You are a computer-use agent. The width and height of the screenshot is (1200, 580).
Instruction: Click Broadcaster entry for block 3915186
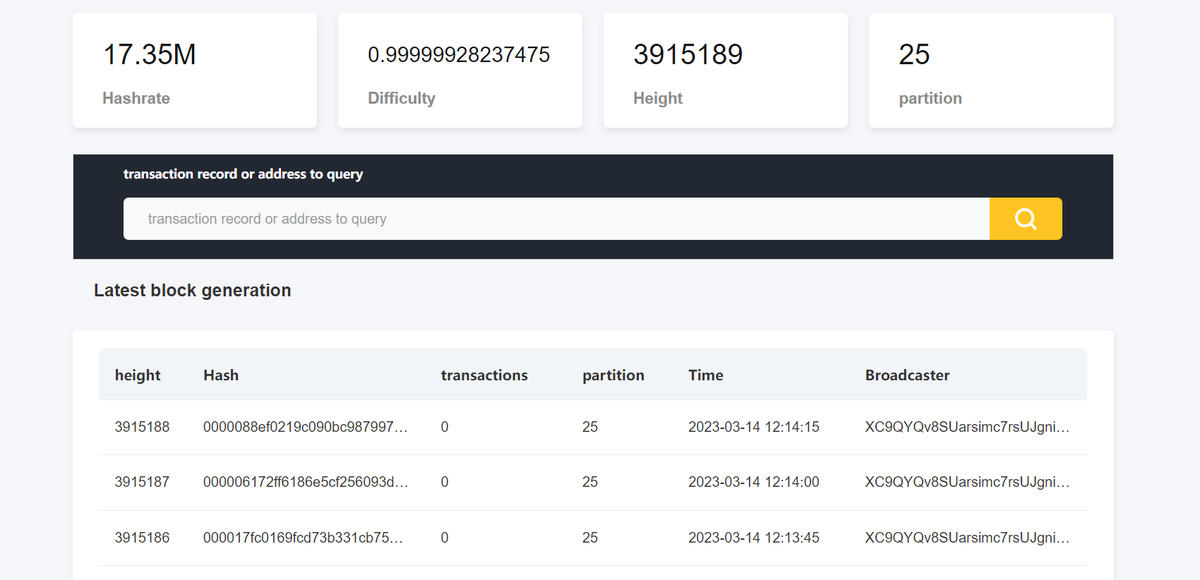pos(967,537)
